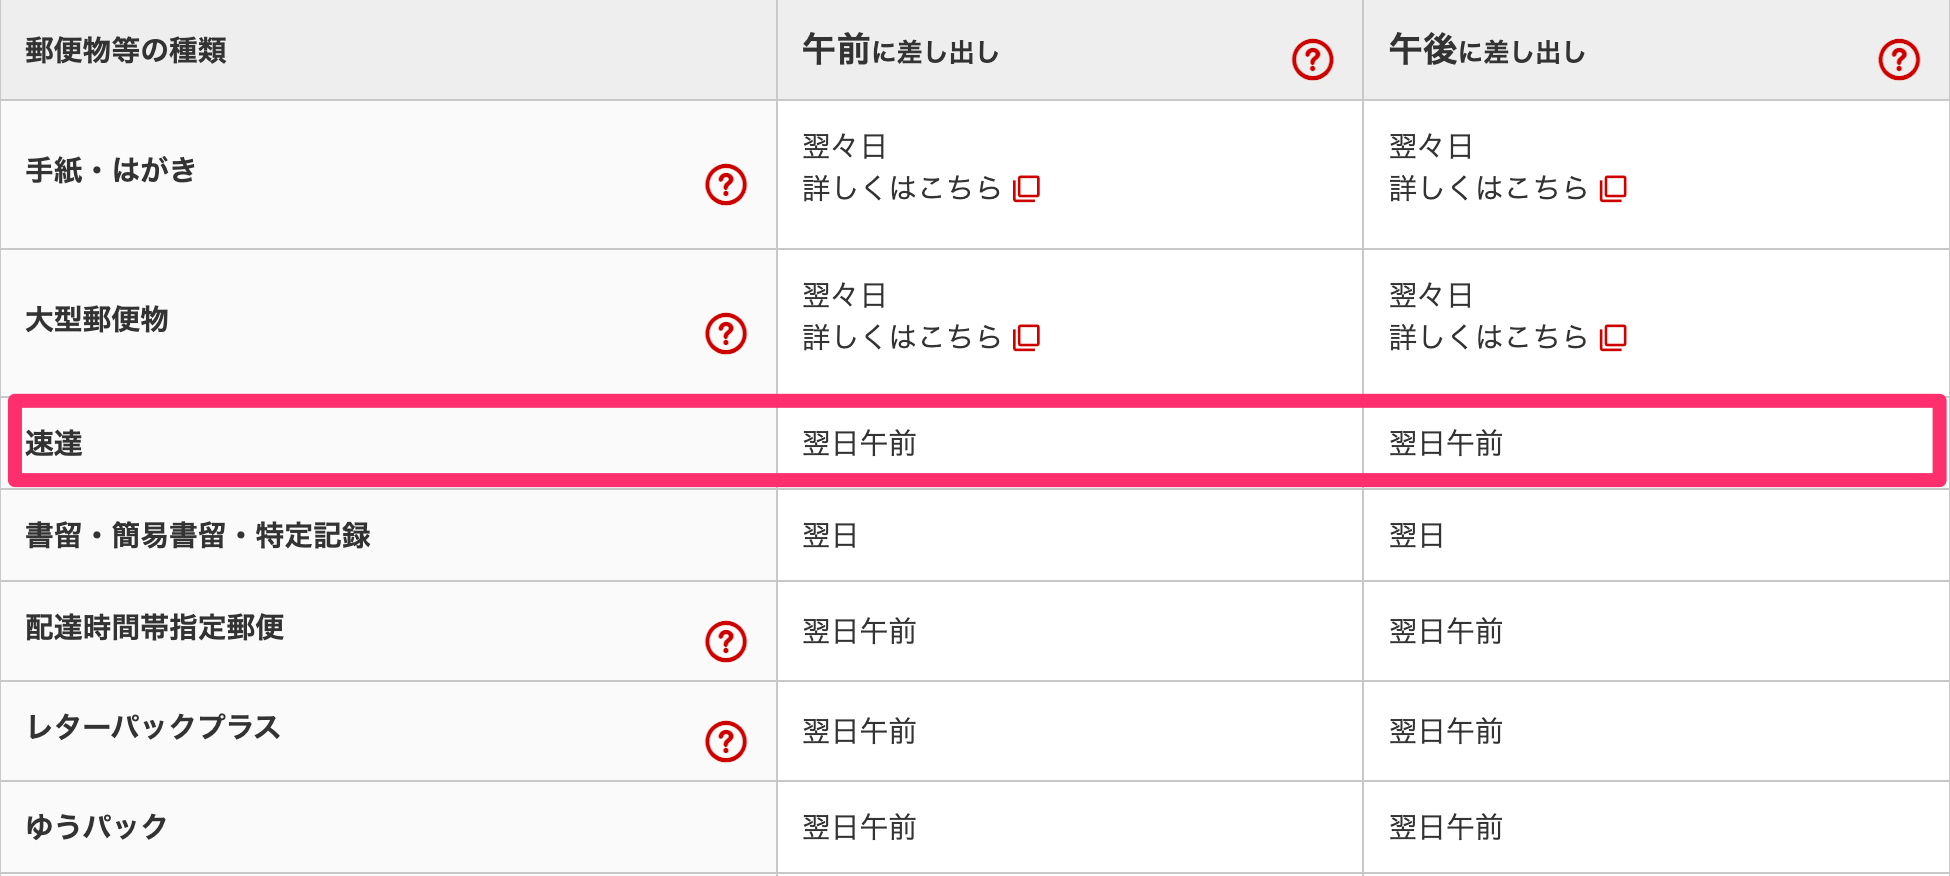Click the 午後に差し出し header text
This screenshot has height=876, width=1950.
tap(1487, 50)
